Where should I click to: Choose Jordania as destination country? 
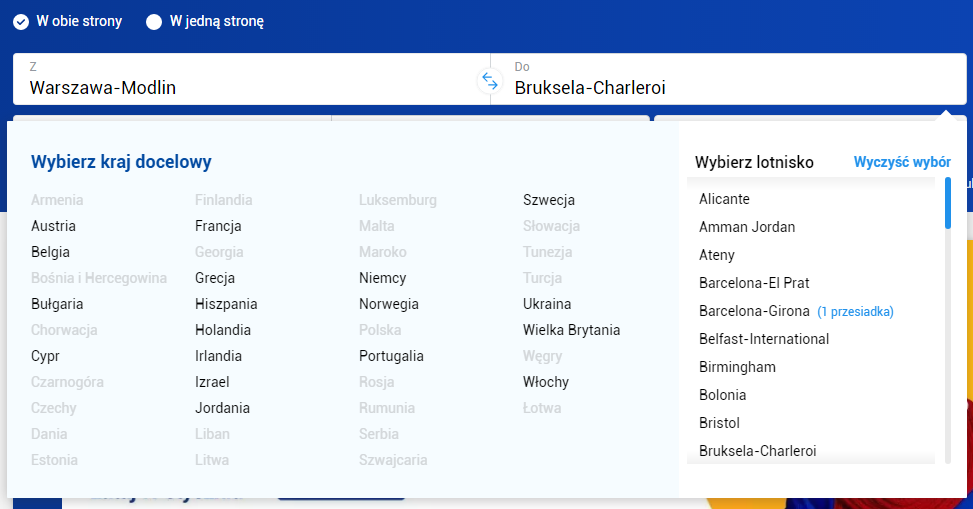click(222, 408)
